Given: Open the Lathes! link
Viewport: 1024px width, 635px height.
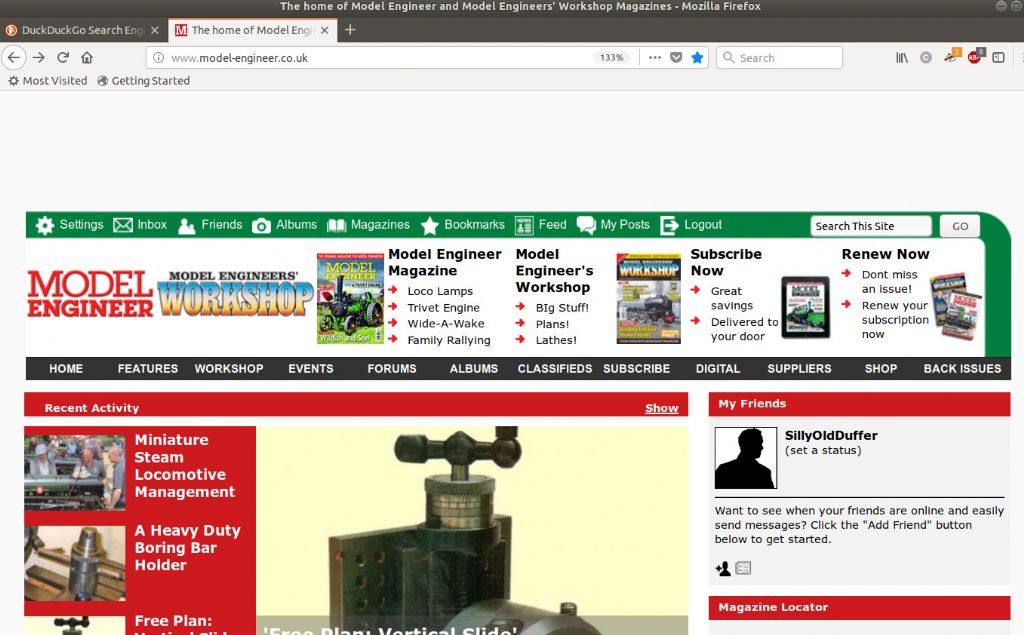Looking at the screenshot, I should 556,340.
